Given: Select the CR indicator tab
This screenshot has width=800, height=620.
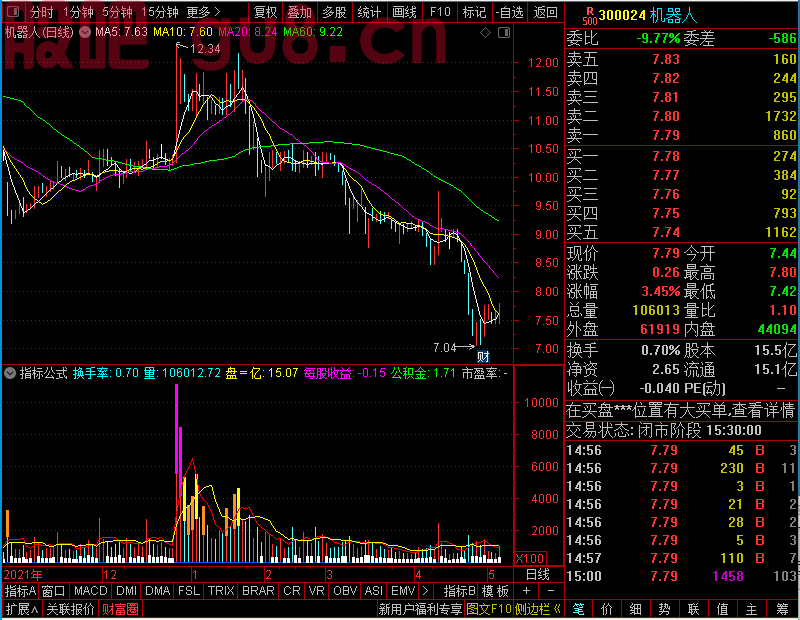Looking at the screenshot, I should click(292, 590).
